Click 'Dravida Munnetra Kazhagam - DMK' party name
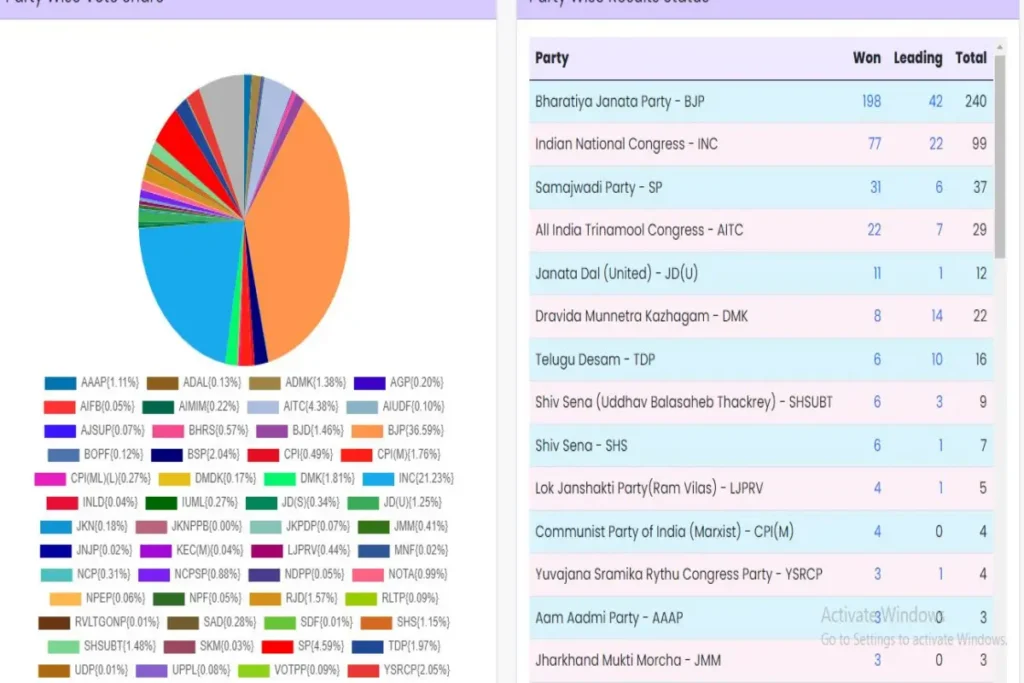This screenshot has width=1024, height=683. click(x=641, y=316)
